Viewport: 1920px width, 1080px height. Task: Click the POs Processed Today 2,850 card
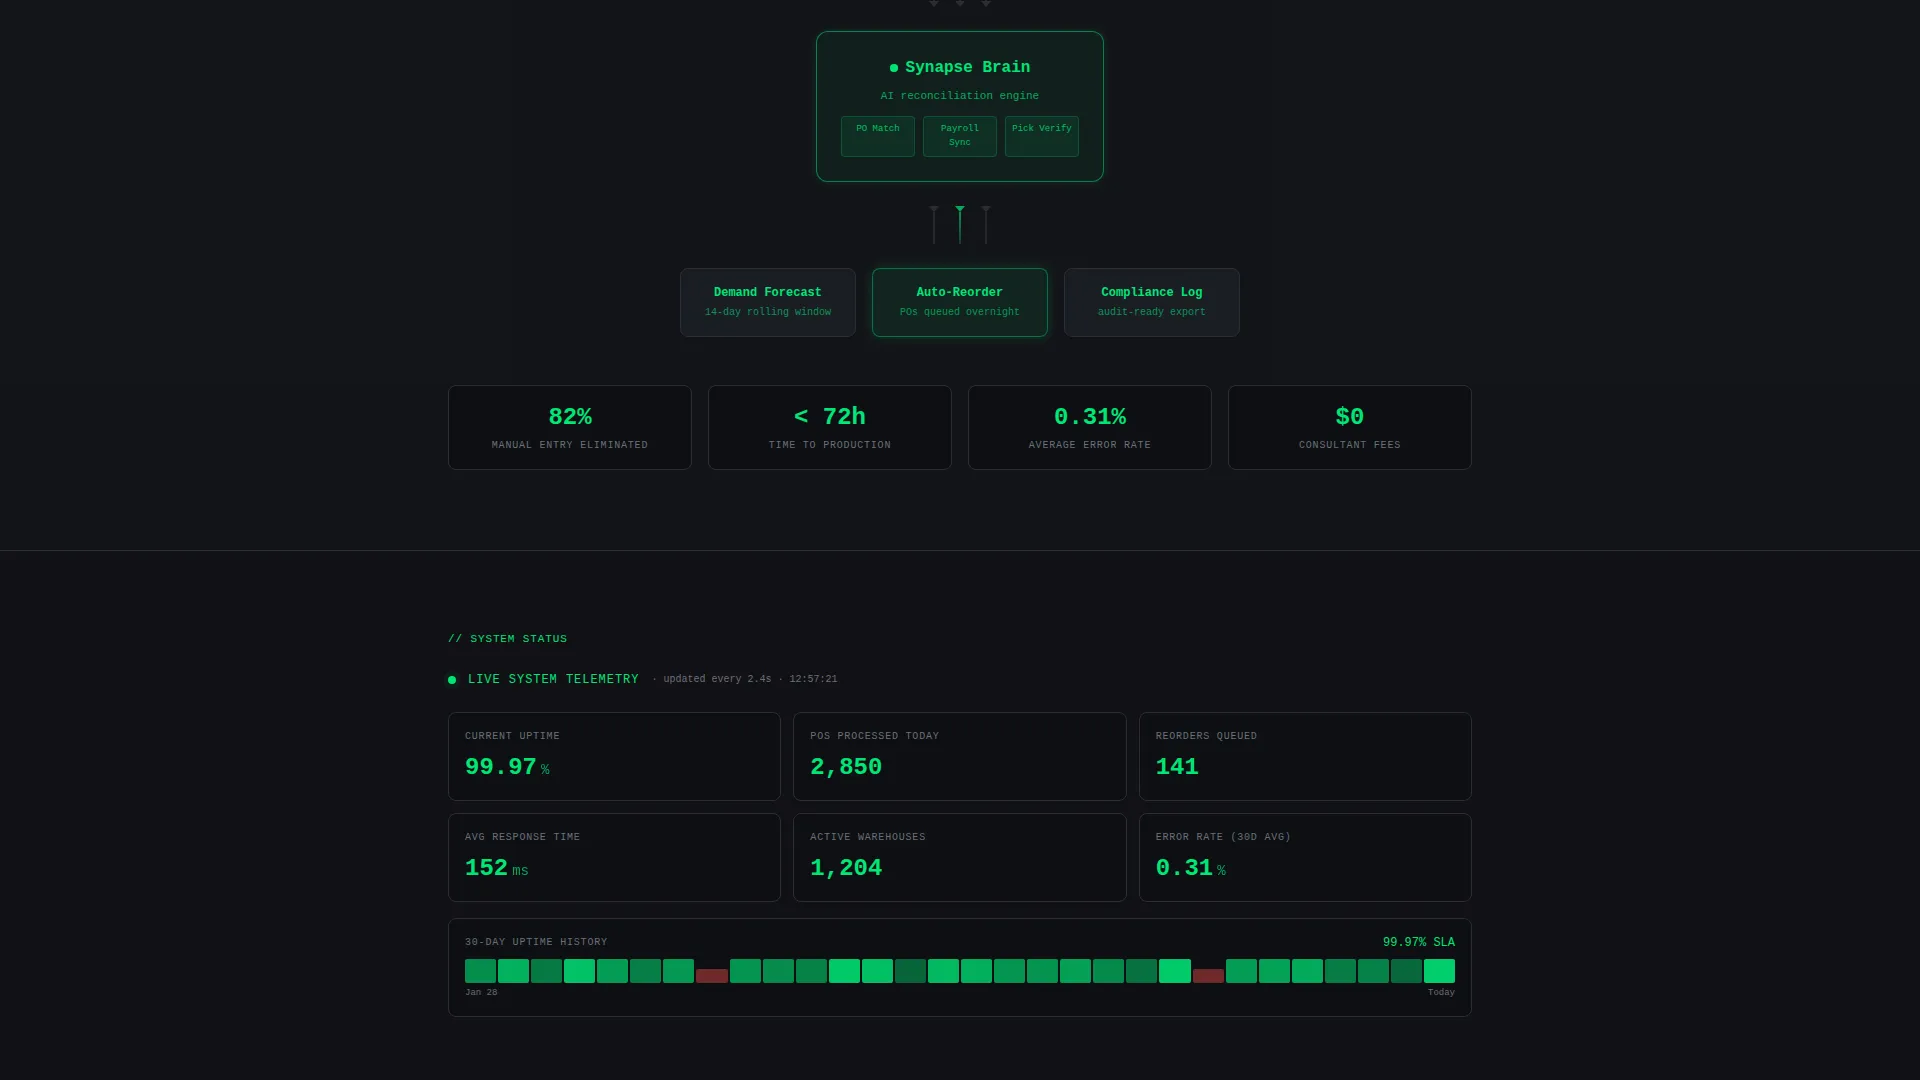pyautogui.click(x=960, y=756)
